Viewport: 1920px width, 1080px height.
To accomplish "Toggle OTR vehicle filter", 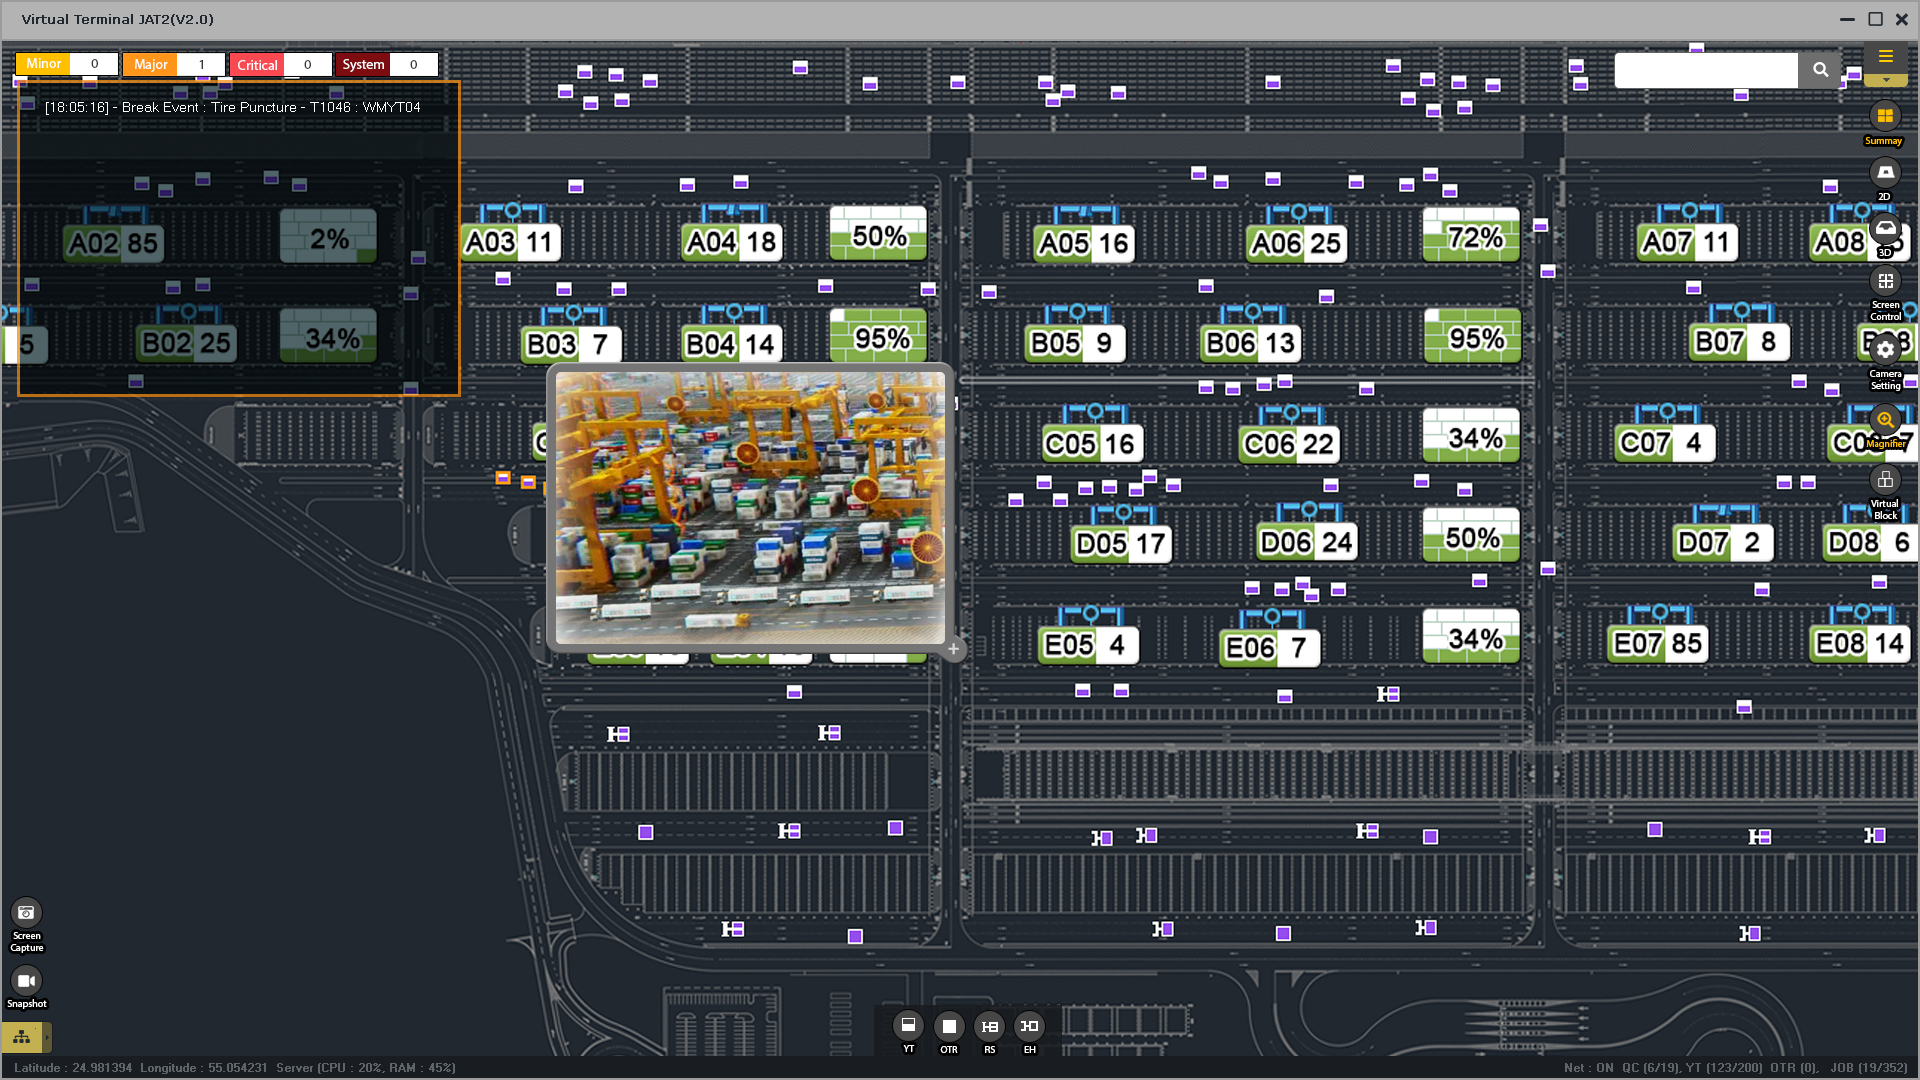I will pyautogui.click(x=949, y=1026).
